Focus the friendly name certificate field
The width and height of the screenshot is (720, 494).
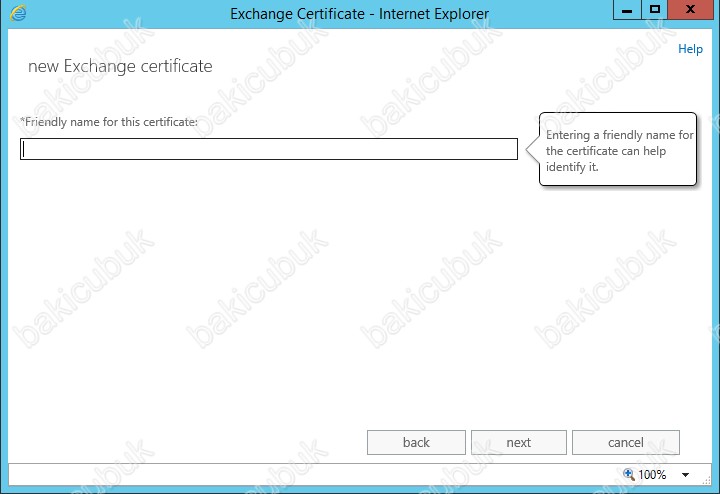[x=269, y=149]
